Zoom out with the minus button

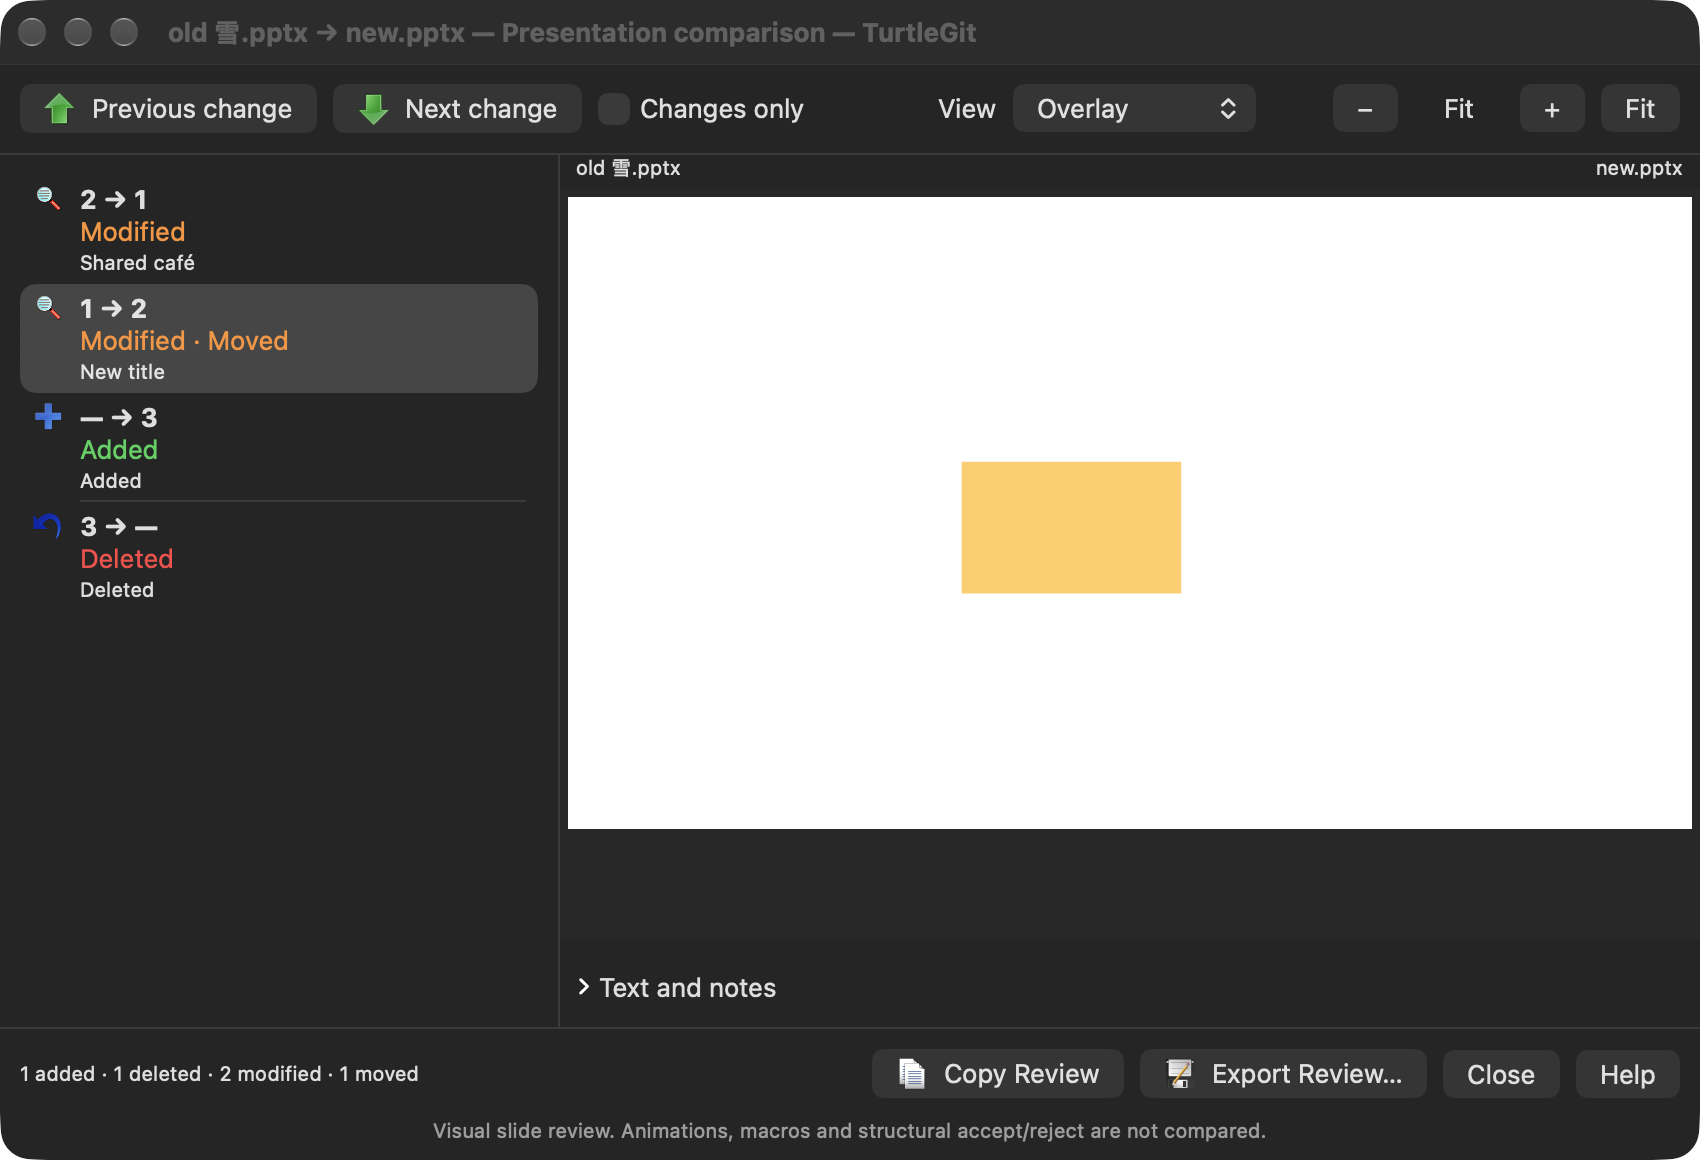point(1365,109)
